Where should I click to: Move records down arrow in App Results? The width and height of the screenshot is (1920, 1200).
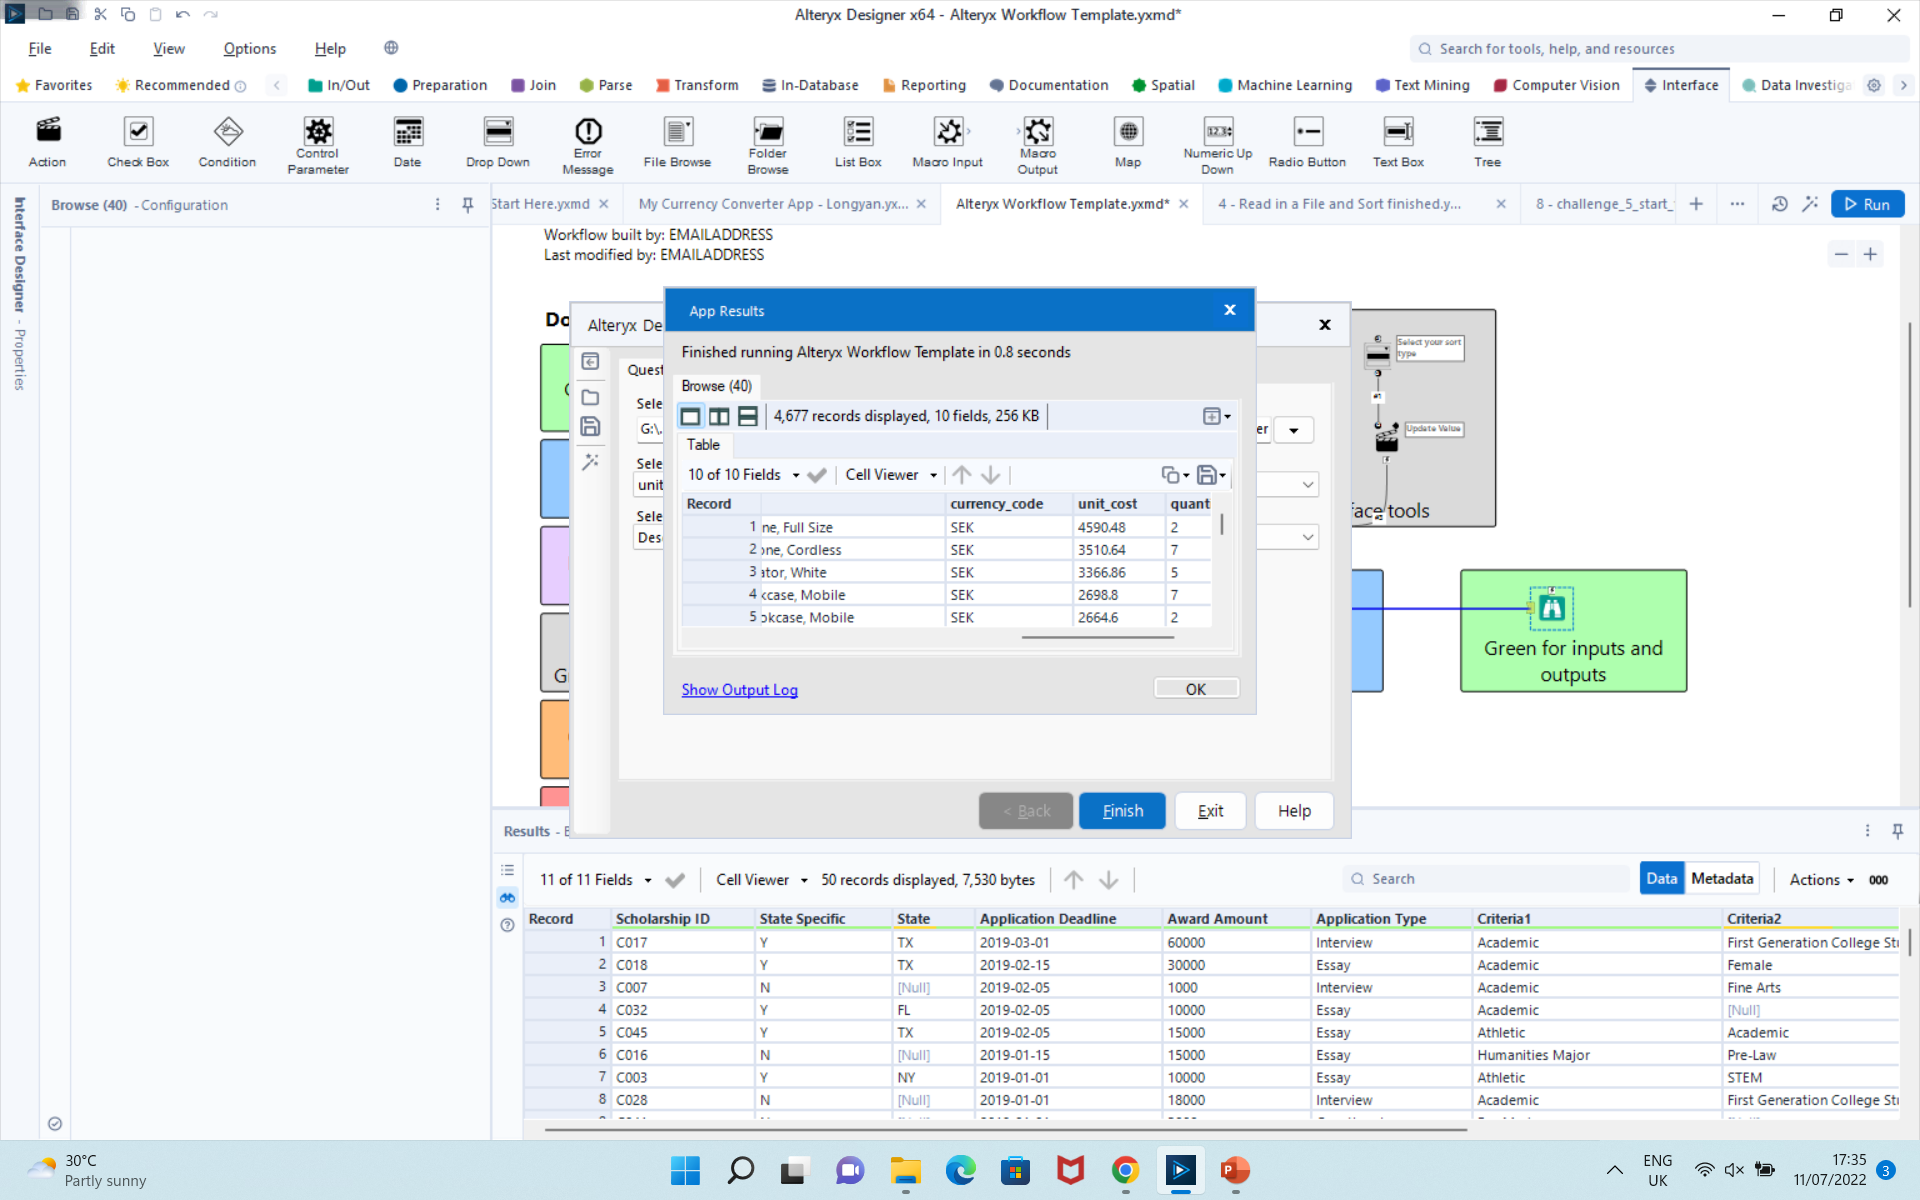990,475
